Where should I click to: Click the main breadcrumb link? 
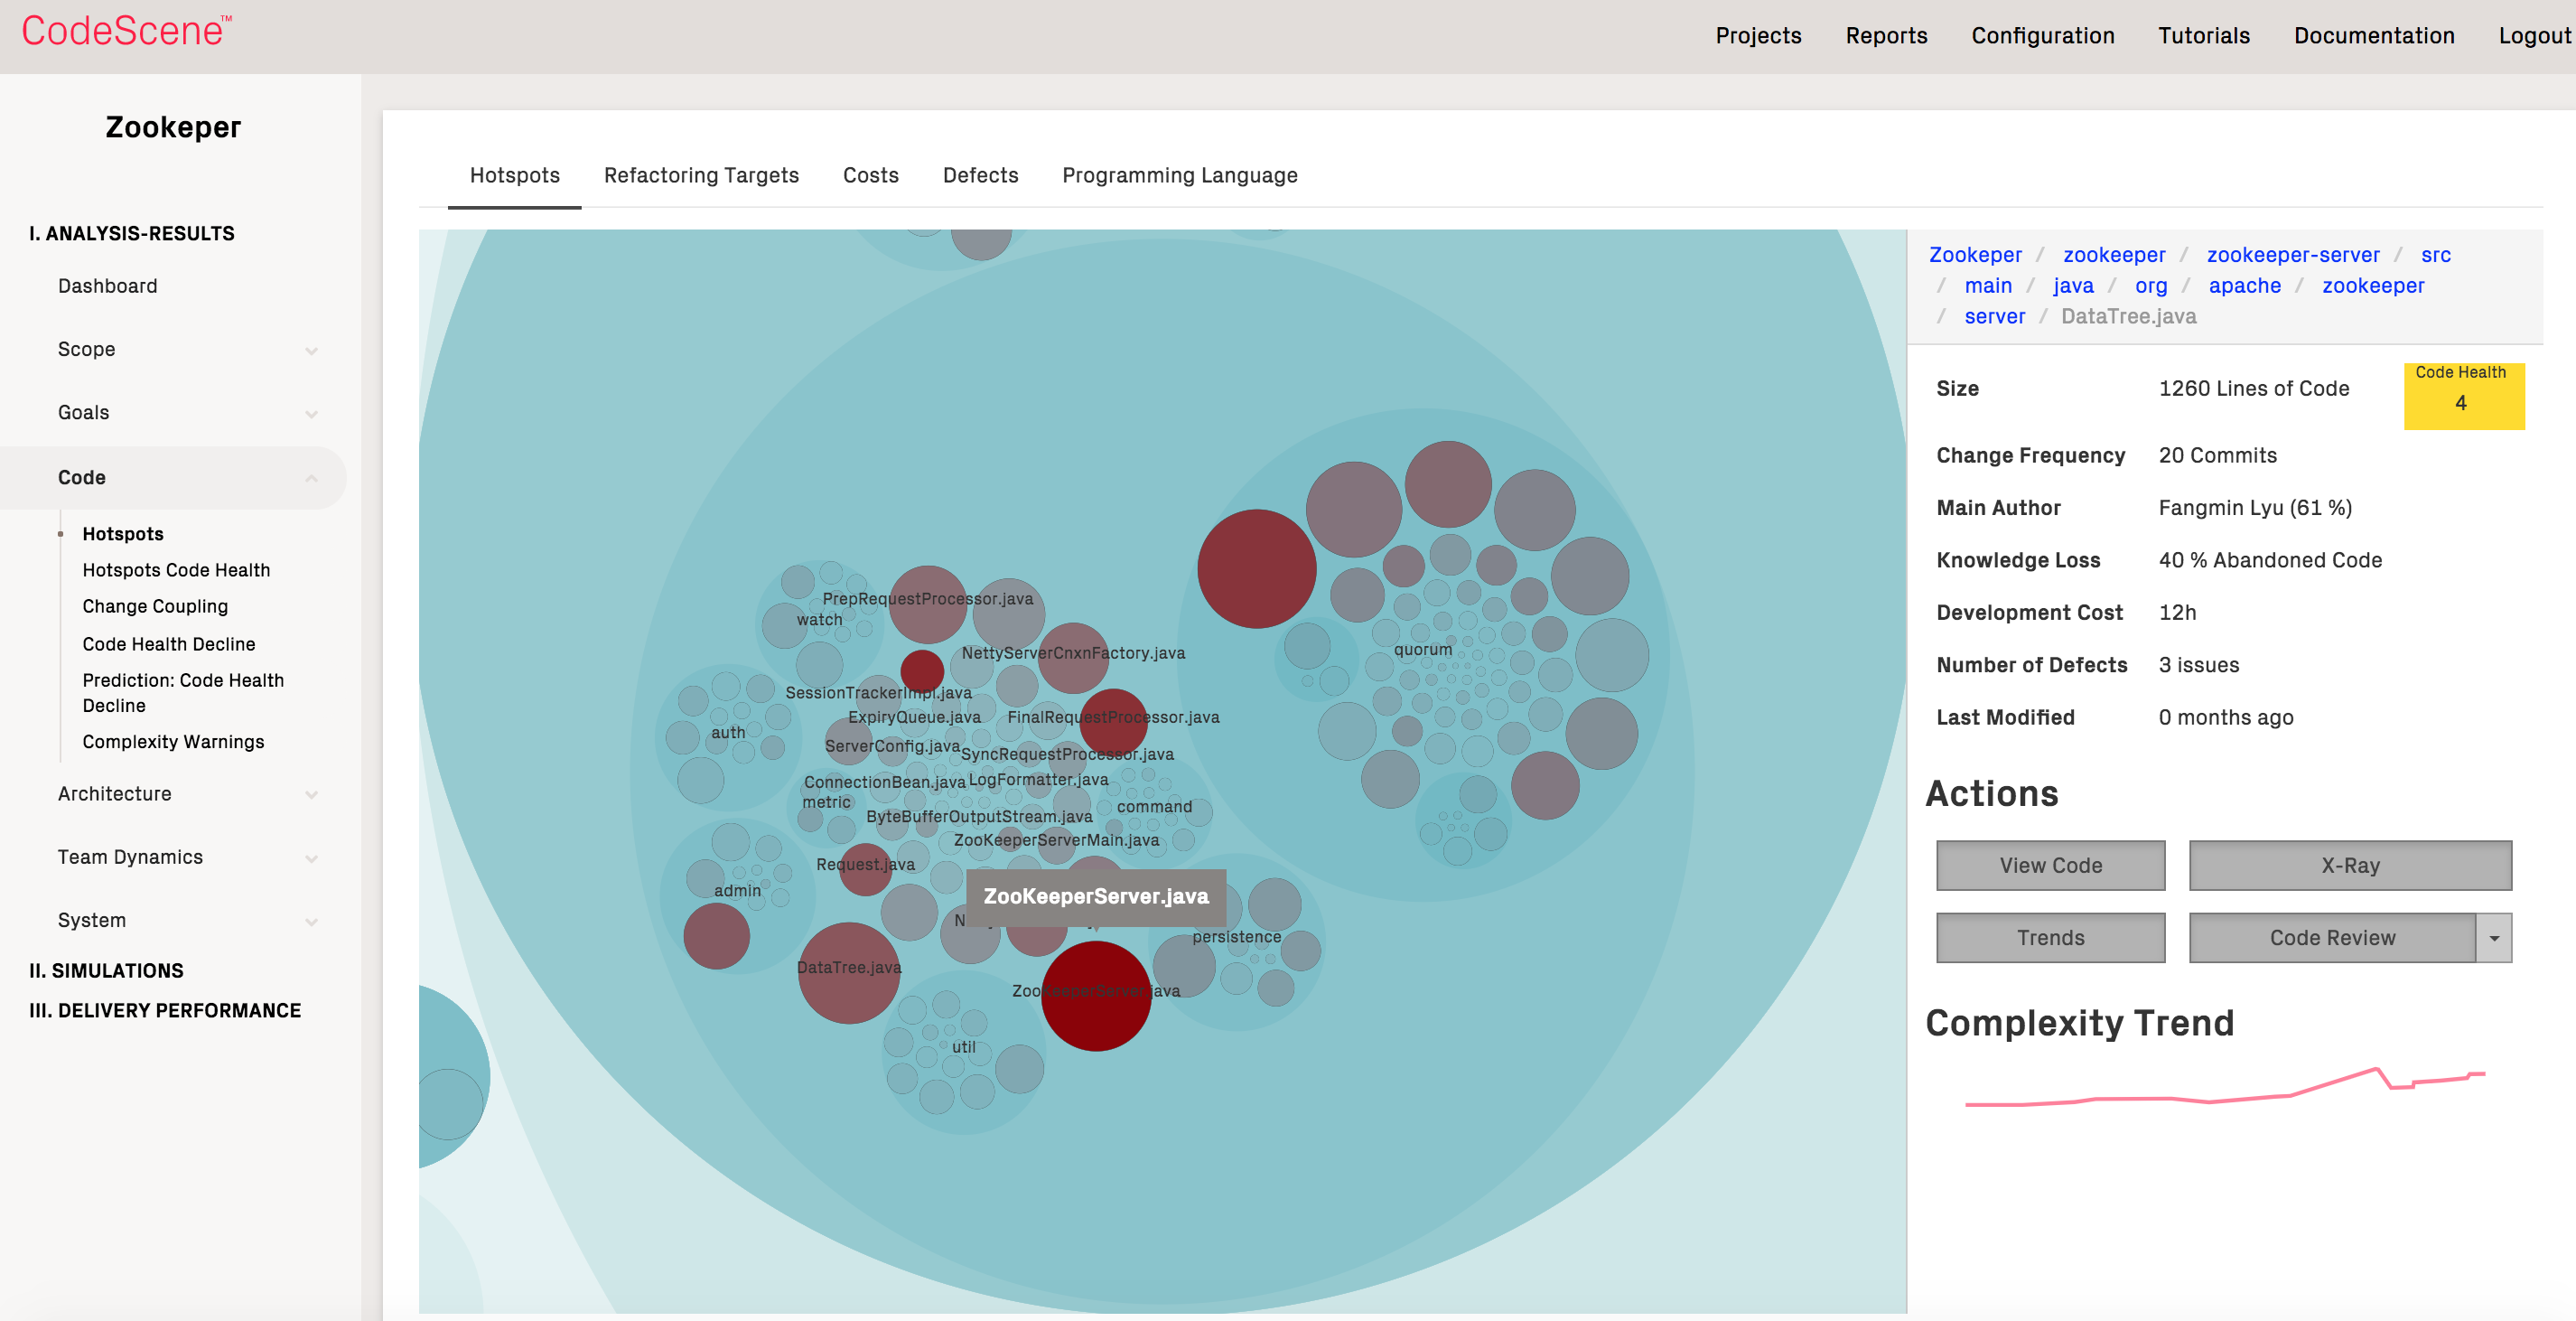(1988, 286)
